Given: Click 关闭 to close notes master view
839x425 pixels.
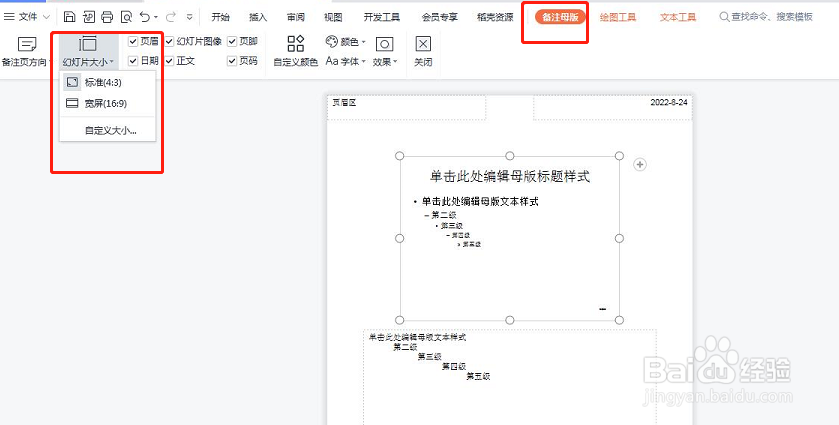Looking at the screenshot, I should pyautogui.click(x=423, y=51).
